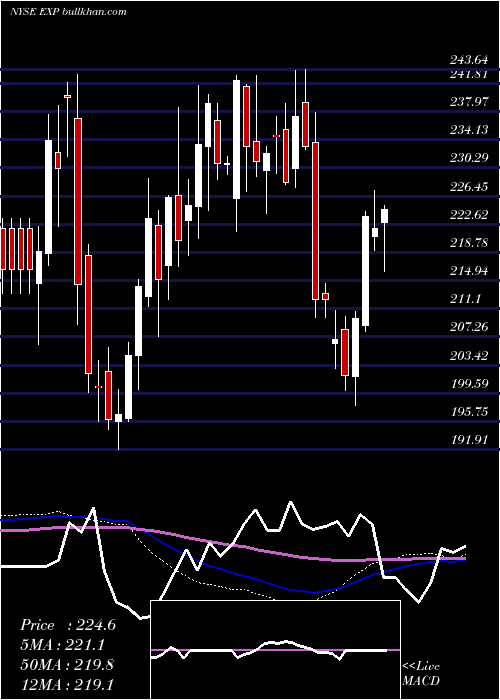Click the 191.91 price level label
The width and height of the screenshot is (500, 700).
tap(468, 440)
